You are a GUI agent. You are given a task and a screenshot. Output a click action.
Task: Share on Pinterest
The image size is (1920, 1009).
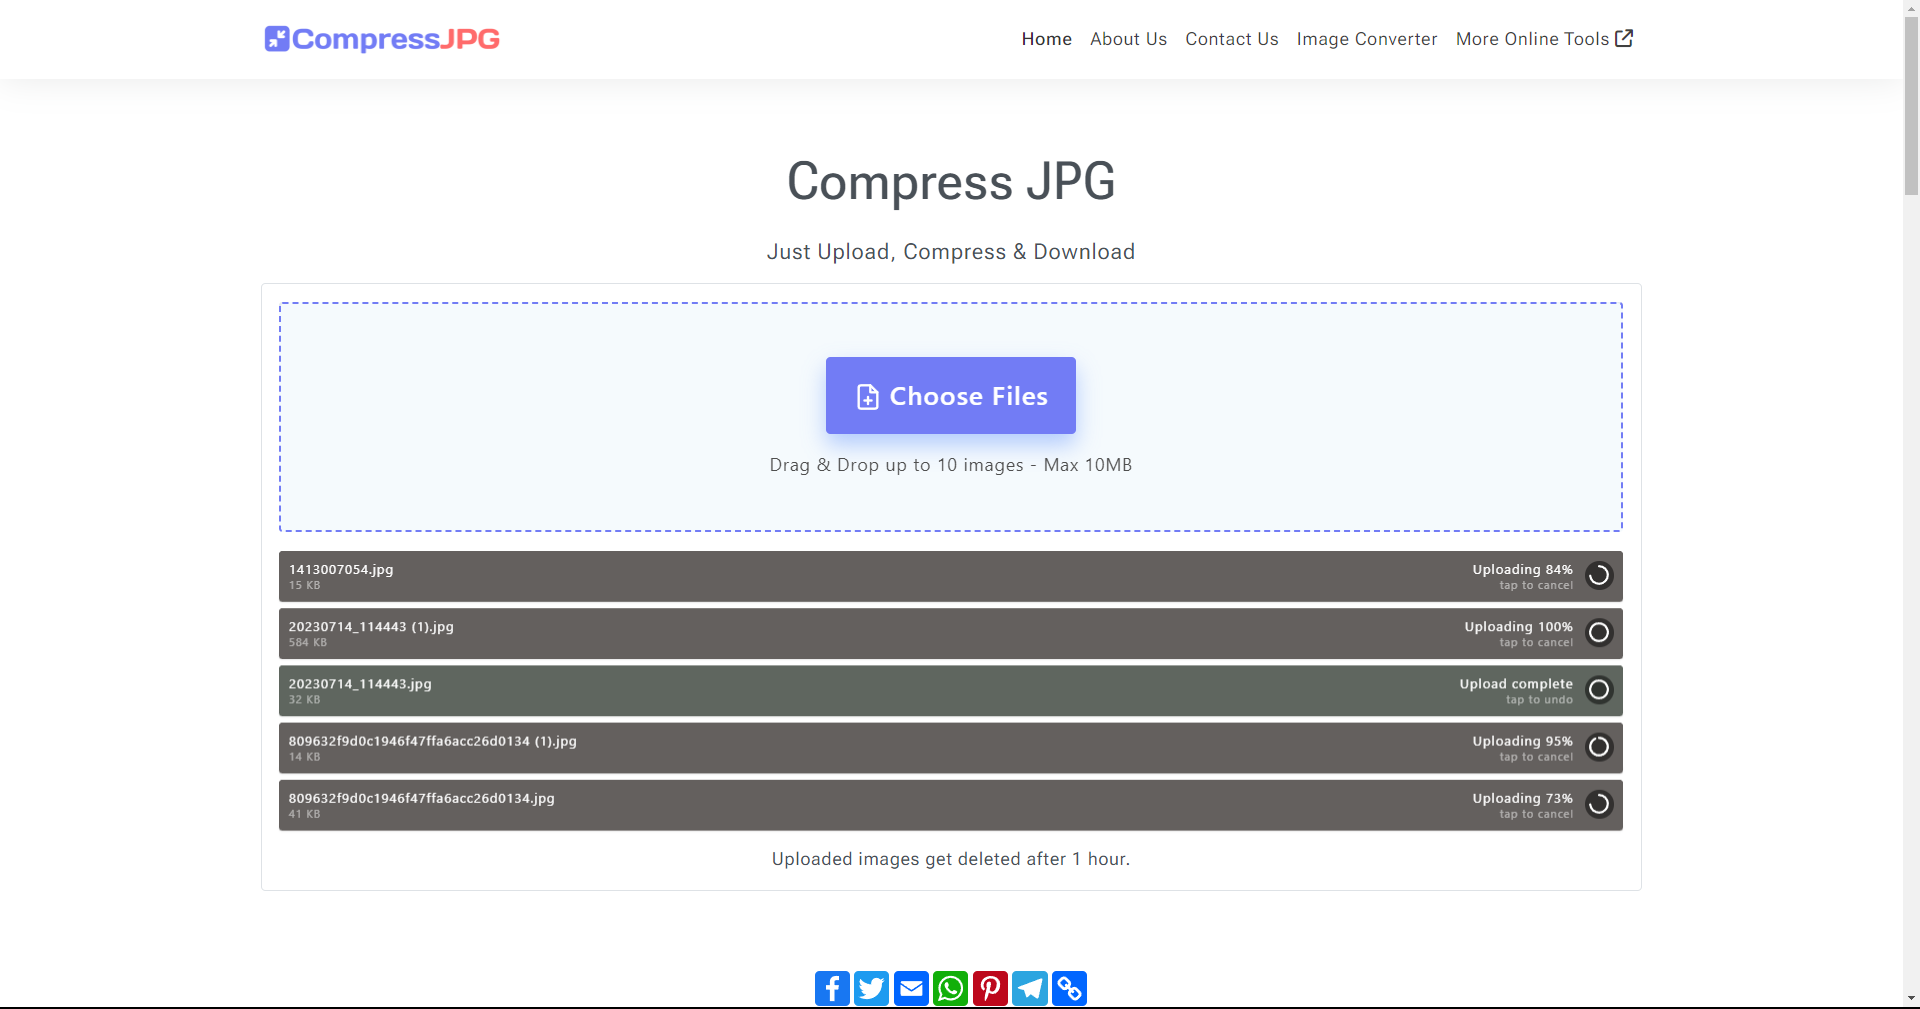tap(990, 988)
